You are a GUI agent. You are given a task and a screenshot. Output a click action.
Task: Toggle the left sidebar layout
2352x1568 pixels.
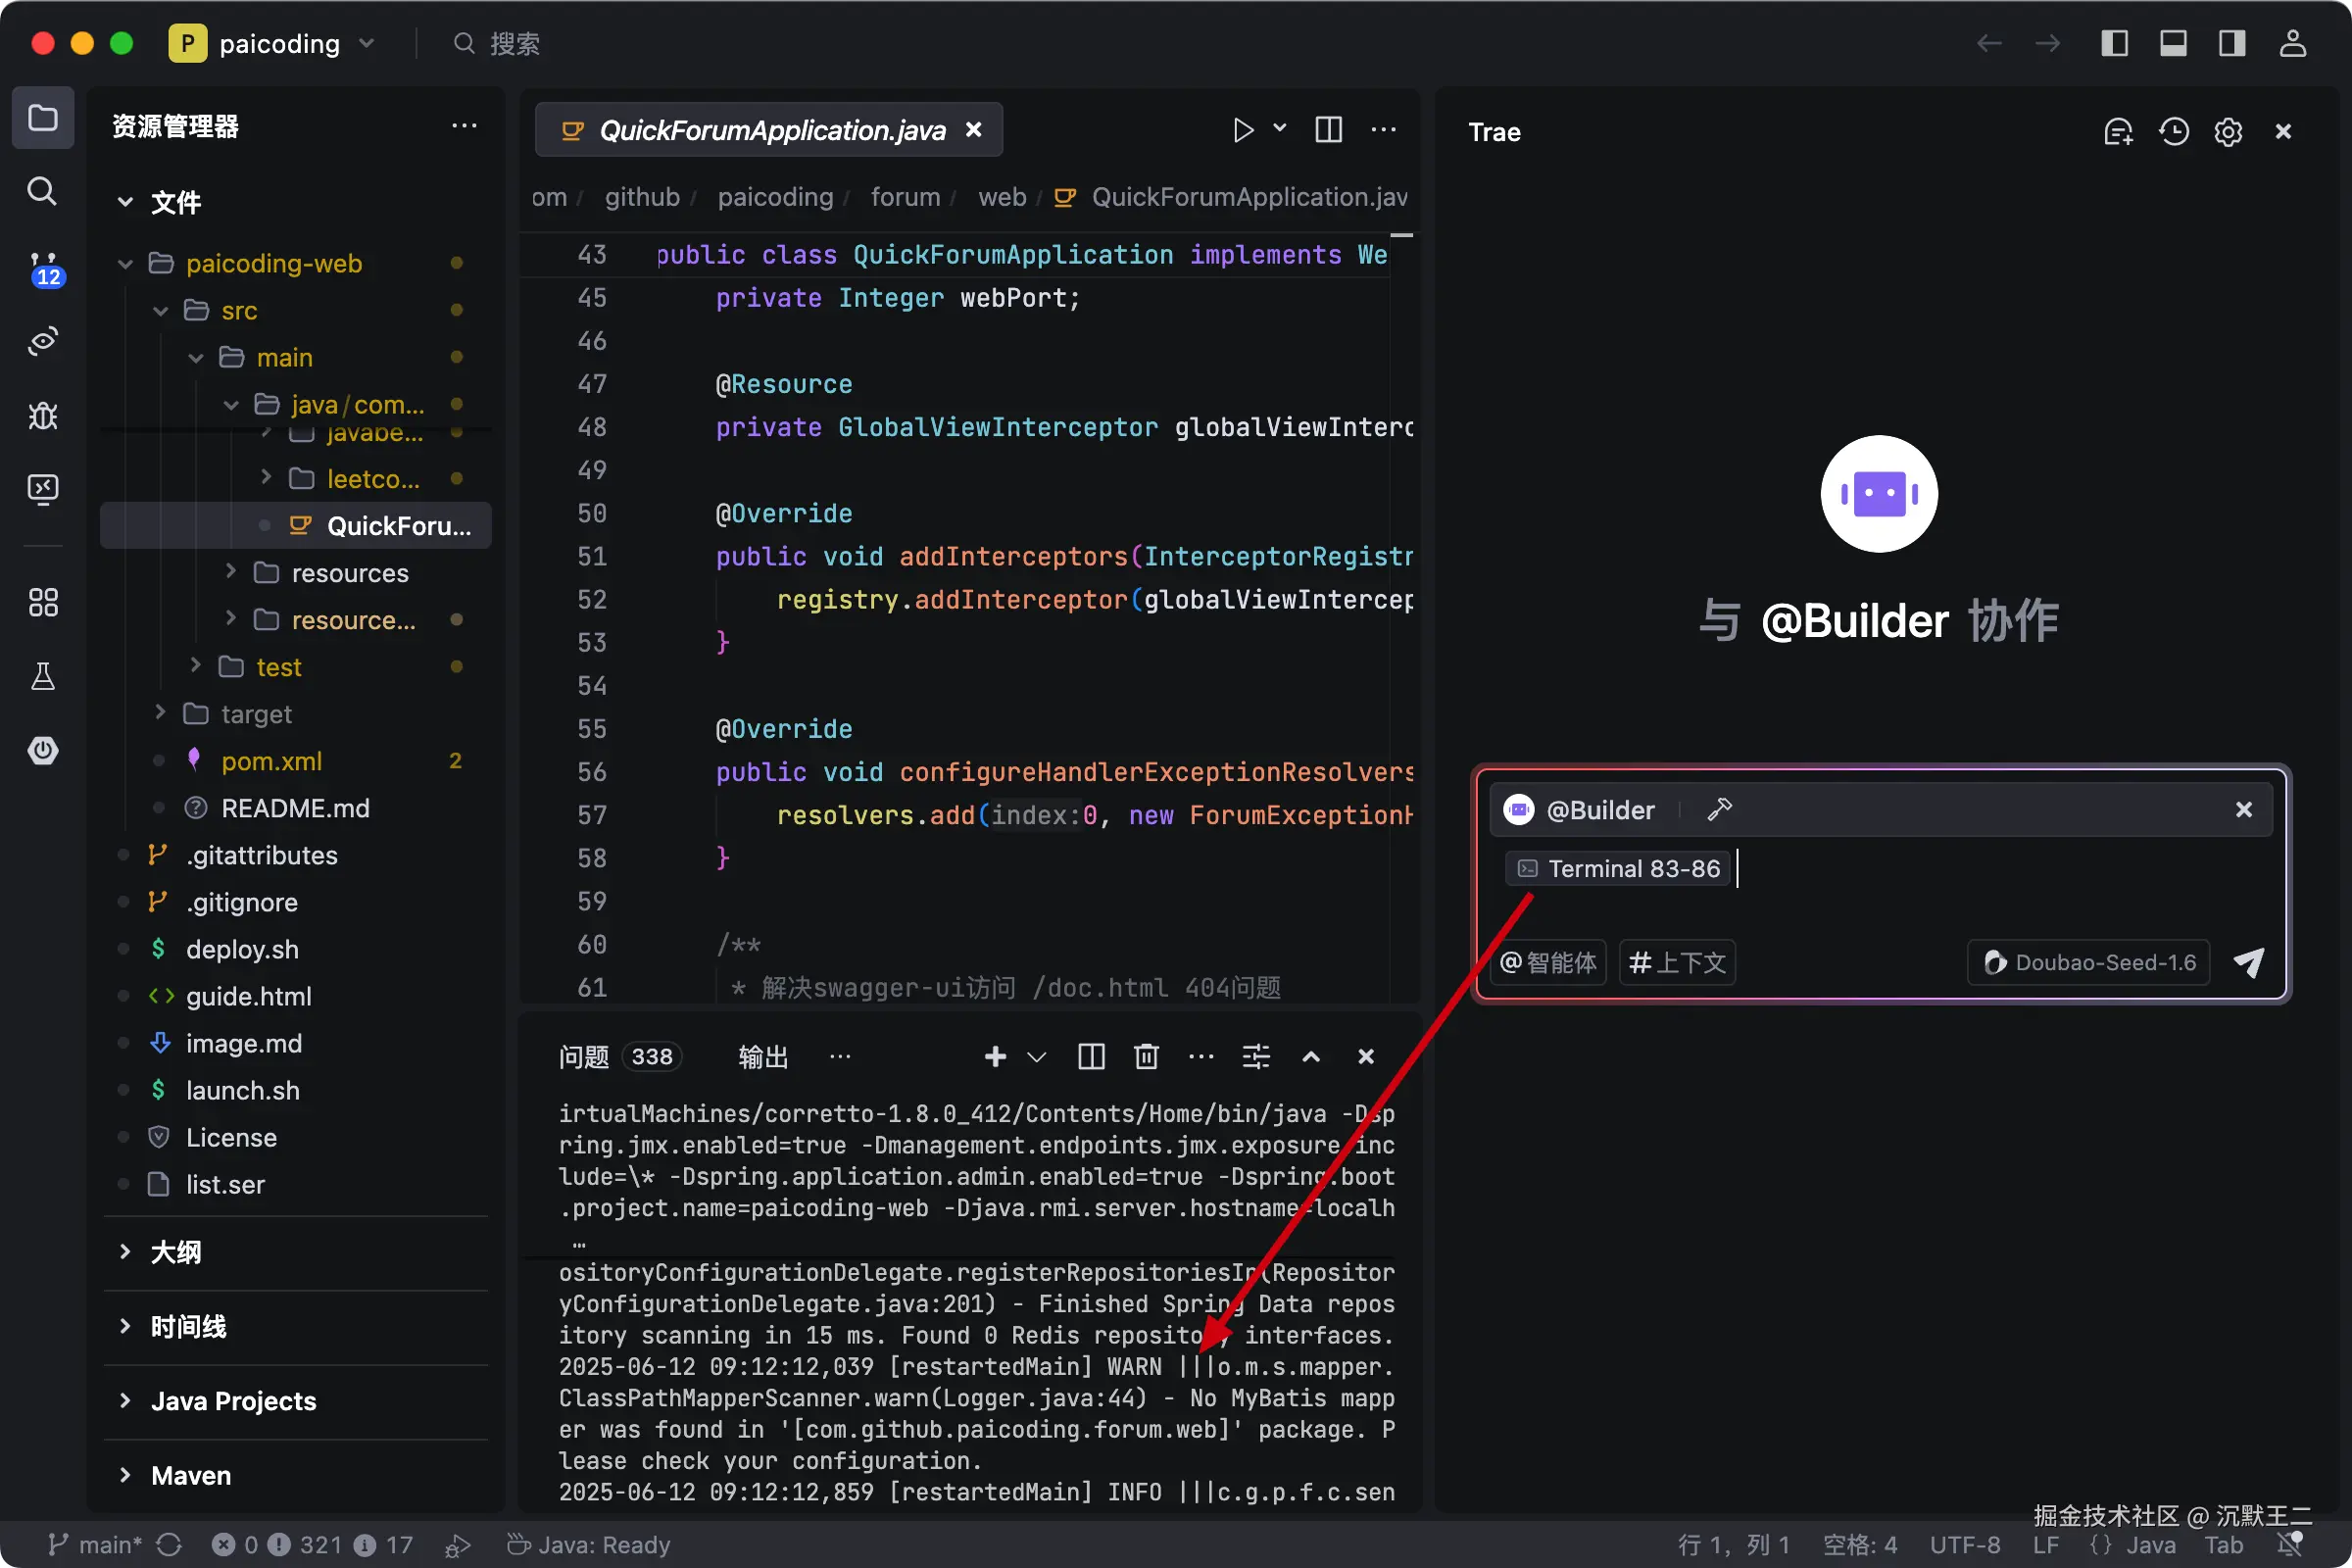[x=2114, y=43]
